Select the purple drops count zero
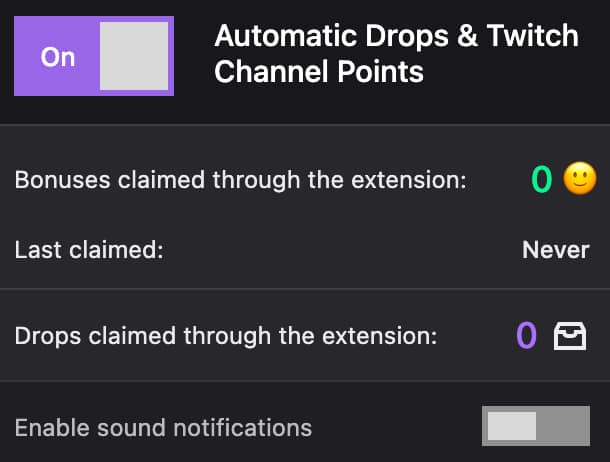The image size is (610, 462). [x=527, y=335]
